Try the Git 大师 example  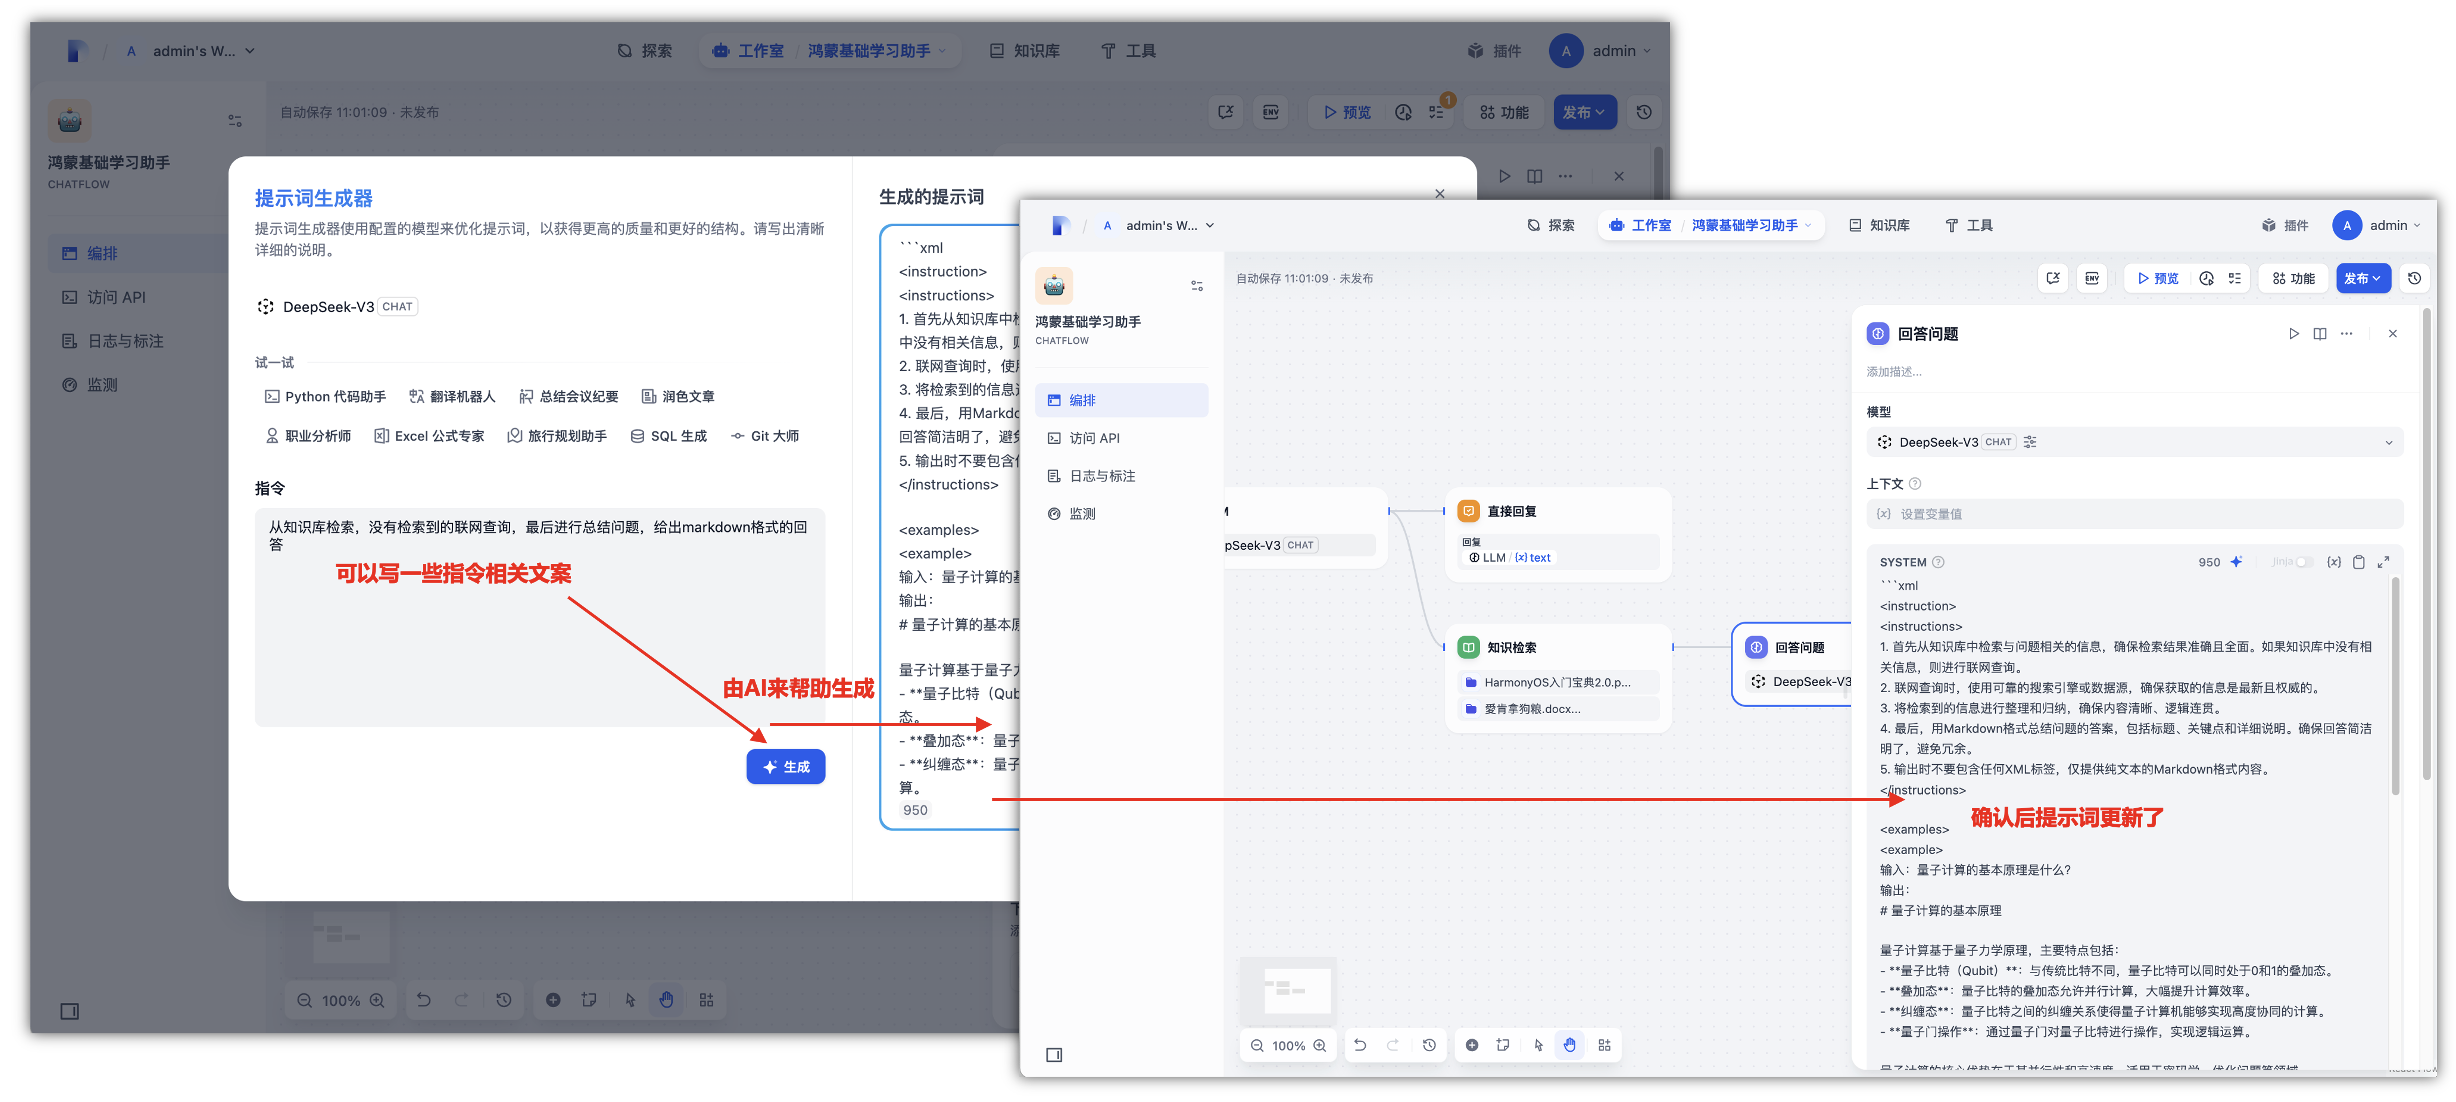click(x=765, y=436)
